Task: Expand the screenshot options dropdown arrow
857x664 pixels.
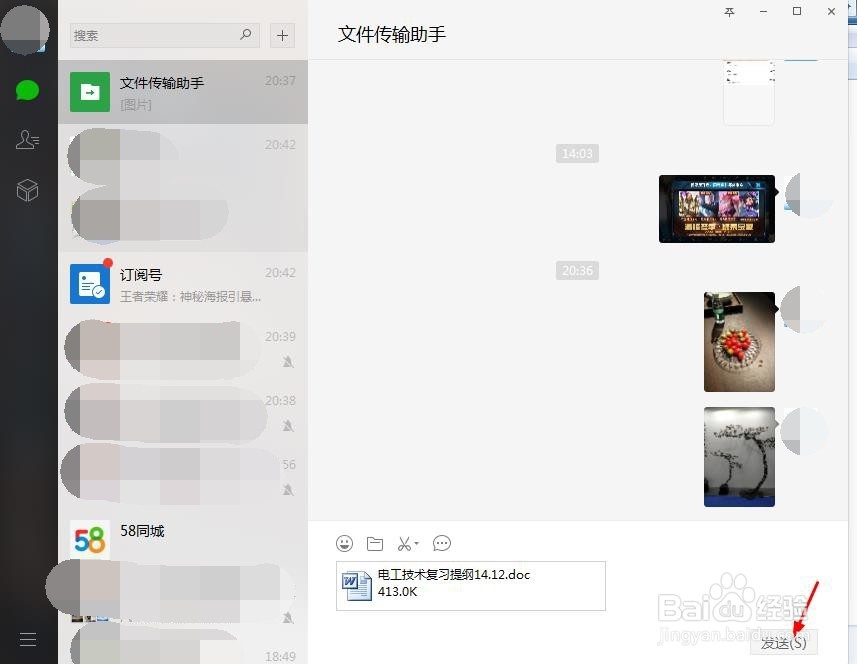Action: click(x=415, y=543)
